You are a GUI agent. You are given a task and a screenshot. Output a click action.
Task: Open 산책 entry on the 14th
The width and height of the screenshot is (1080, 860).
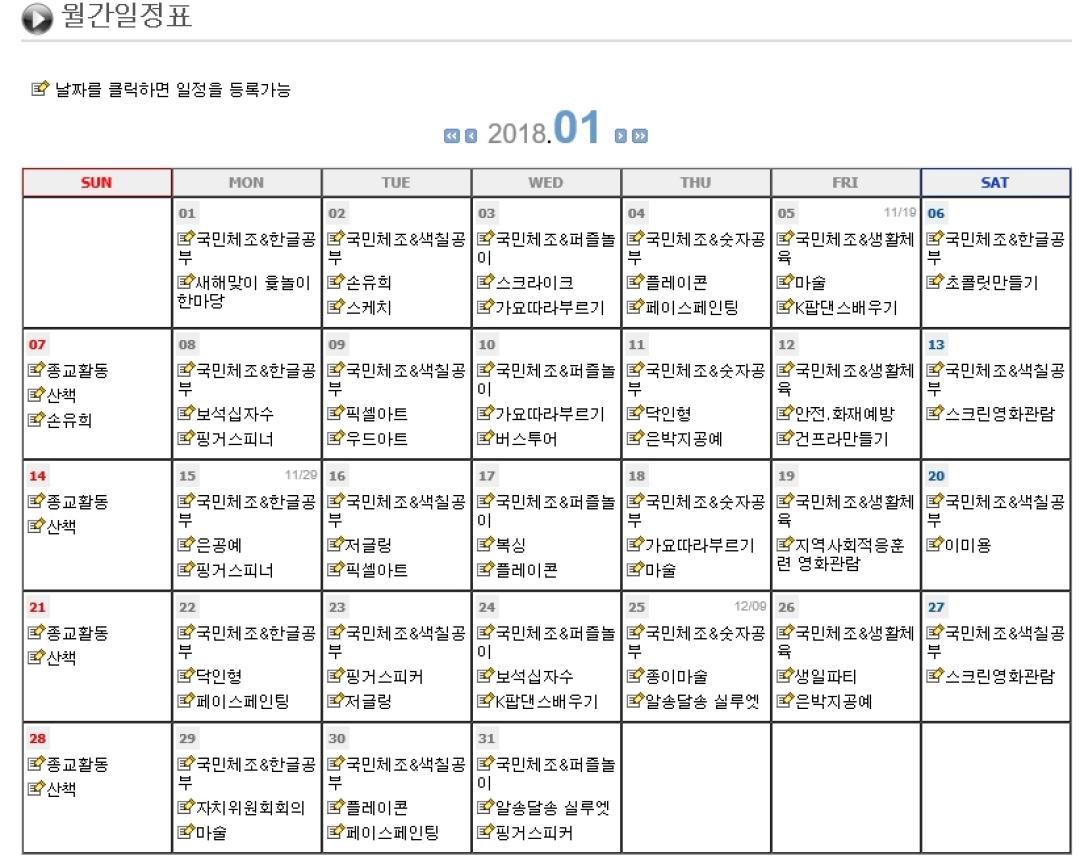tap(61, 527)
